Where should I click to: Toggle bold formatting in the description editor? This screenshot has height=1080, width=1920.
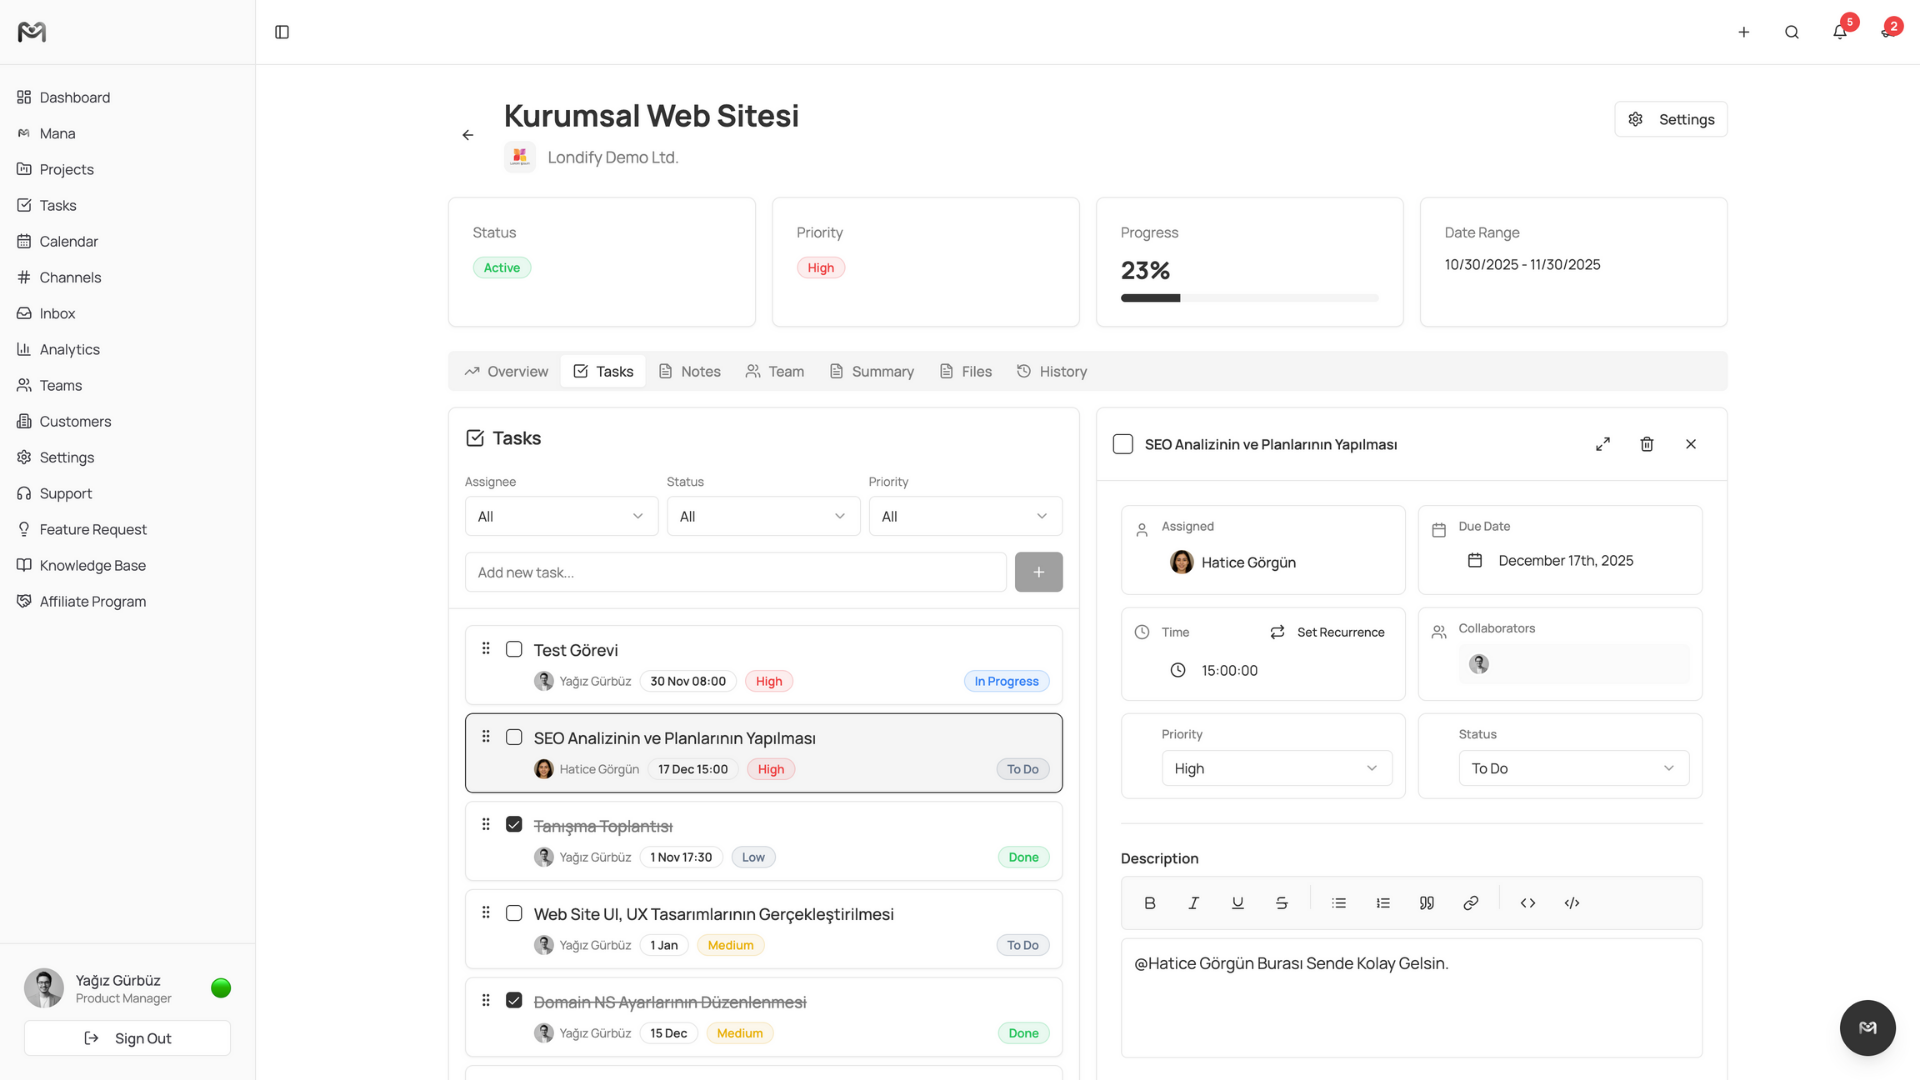point(1149,902)
